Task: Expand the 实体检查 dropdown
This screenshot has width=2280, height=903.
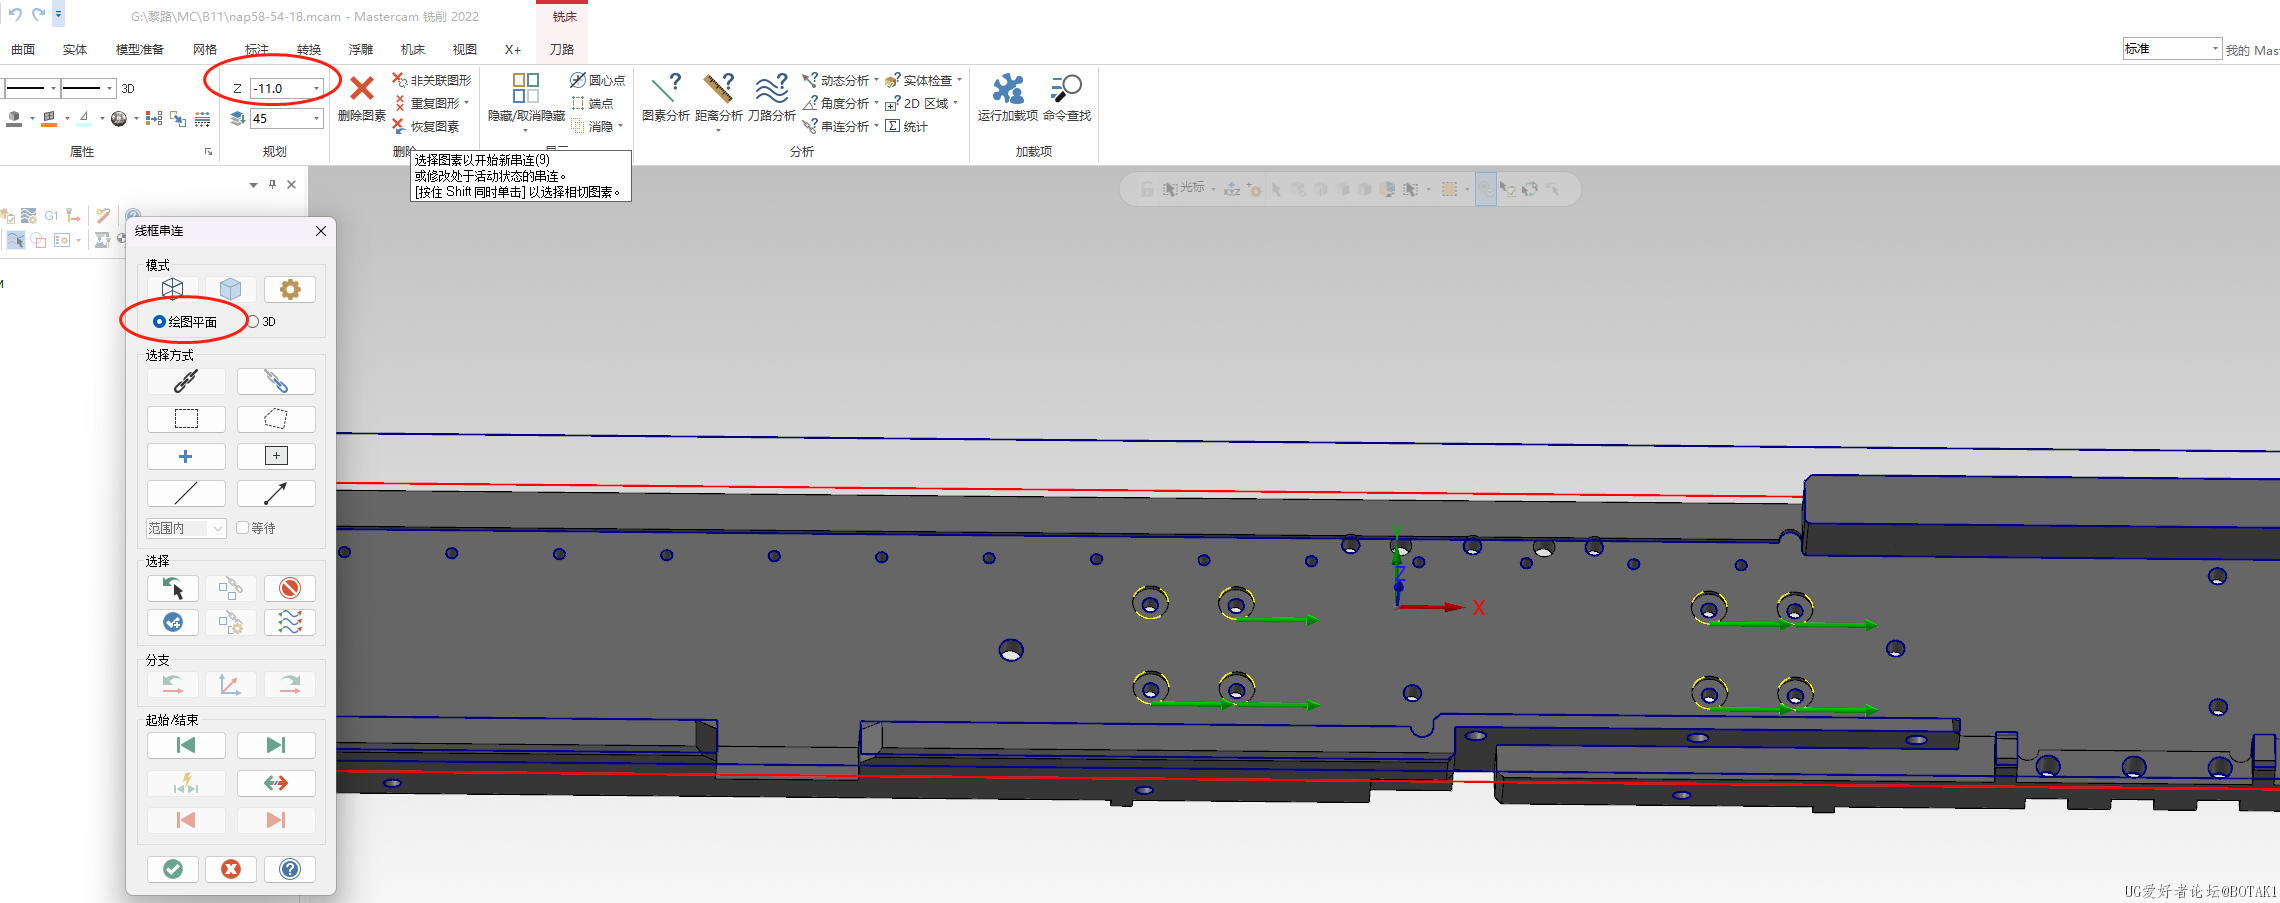Action: pos(959,80)
